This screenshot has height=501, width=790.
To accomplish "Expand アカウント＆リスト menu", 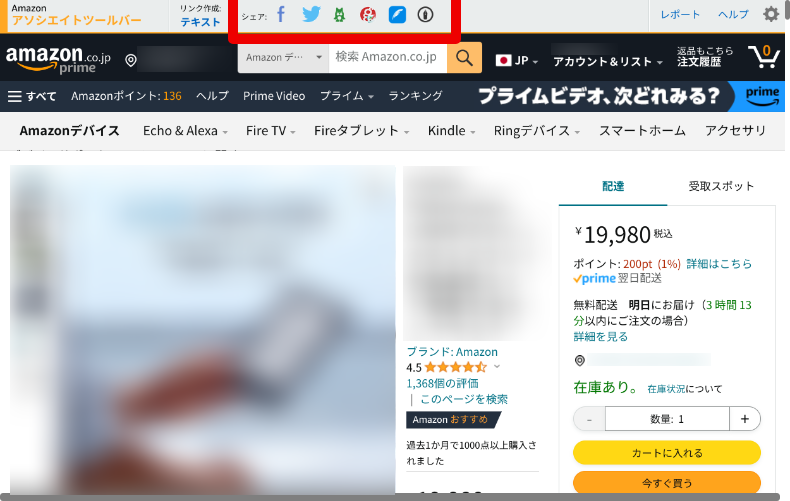I will [608, 61].
